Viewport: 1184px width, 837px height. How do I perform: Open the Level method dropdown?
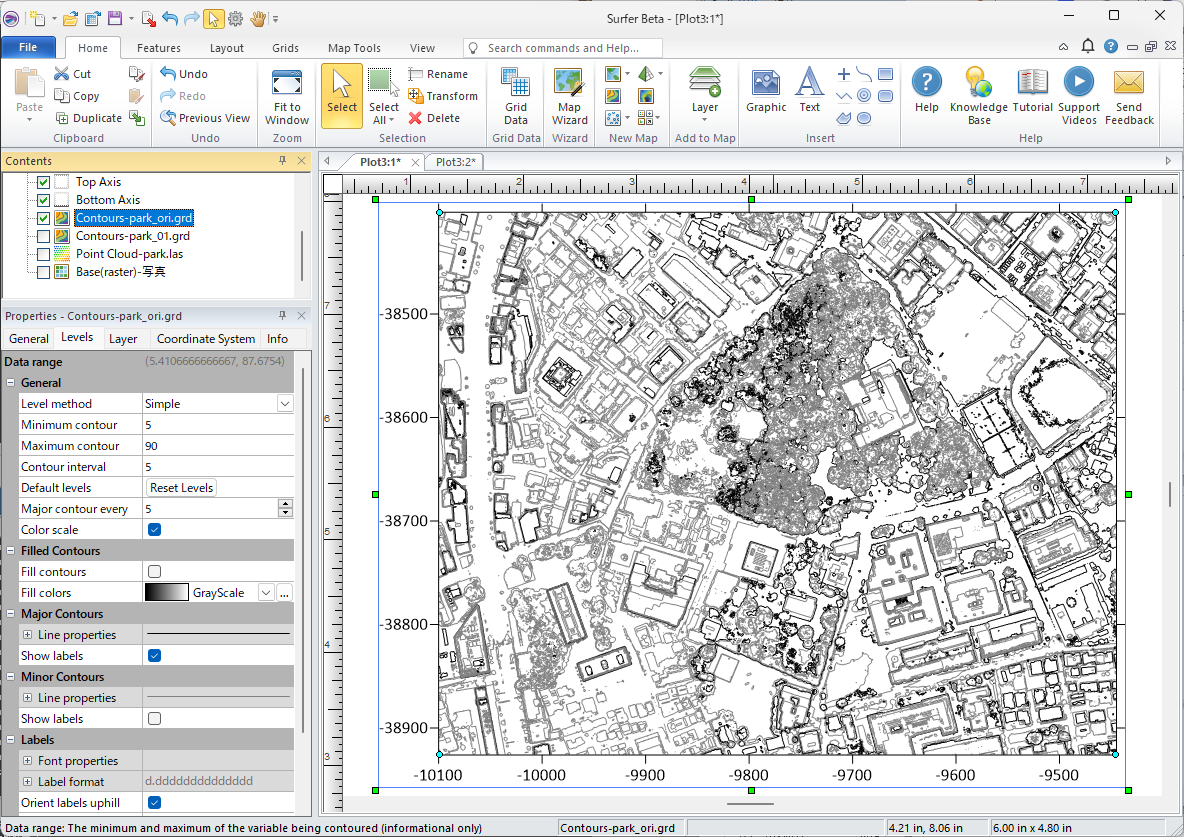coord(285,404)
